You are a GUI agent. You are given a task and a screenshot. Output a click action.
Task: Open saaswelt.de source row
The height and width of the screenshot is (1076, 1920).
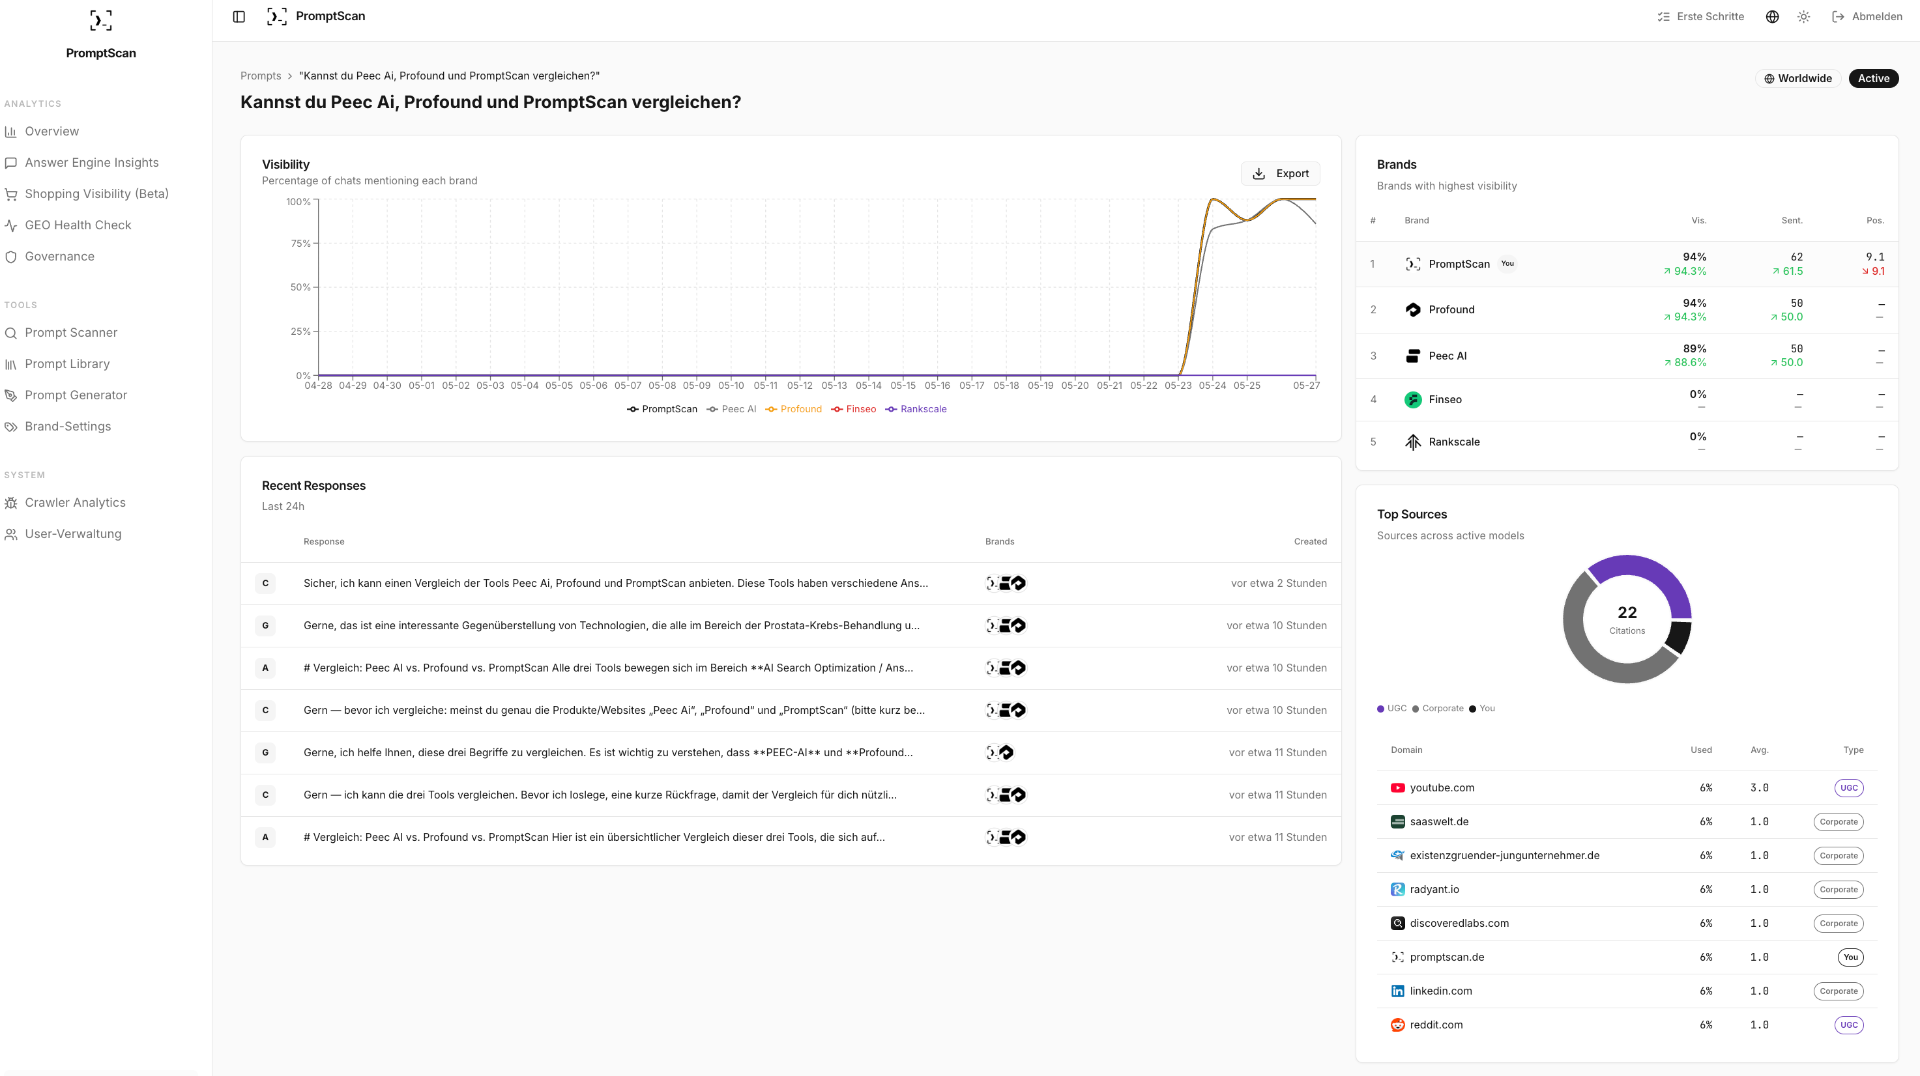click(1627, 822)
